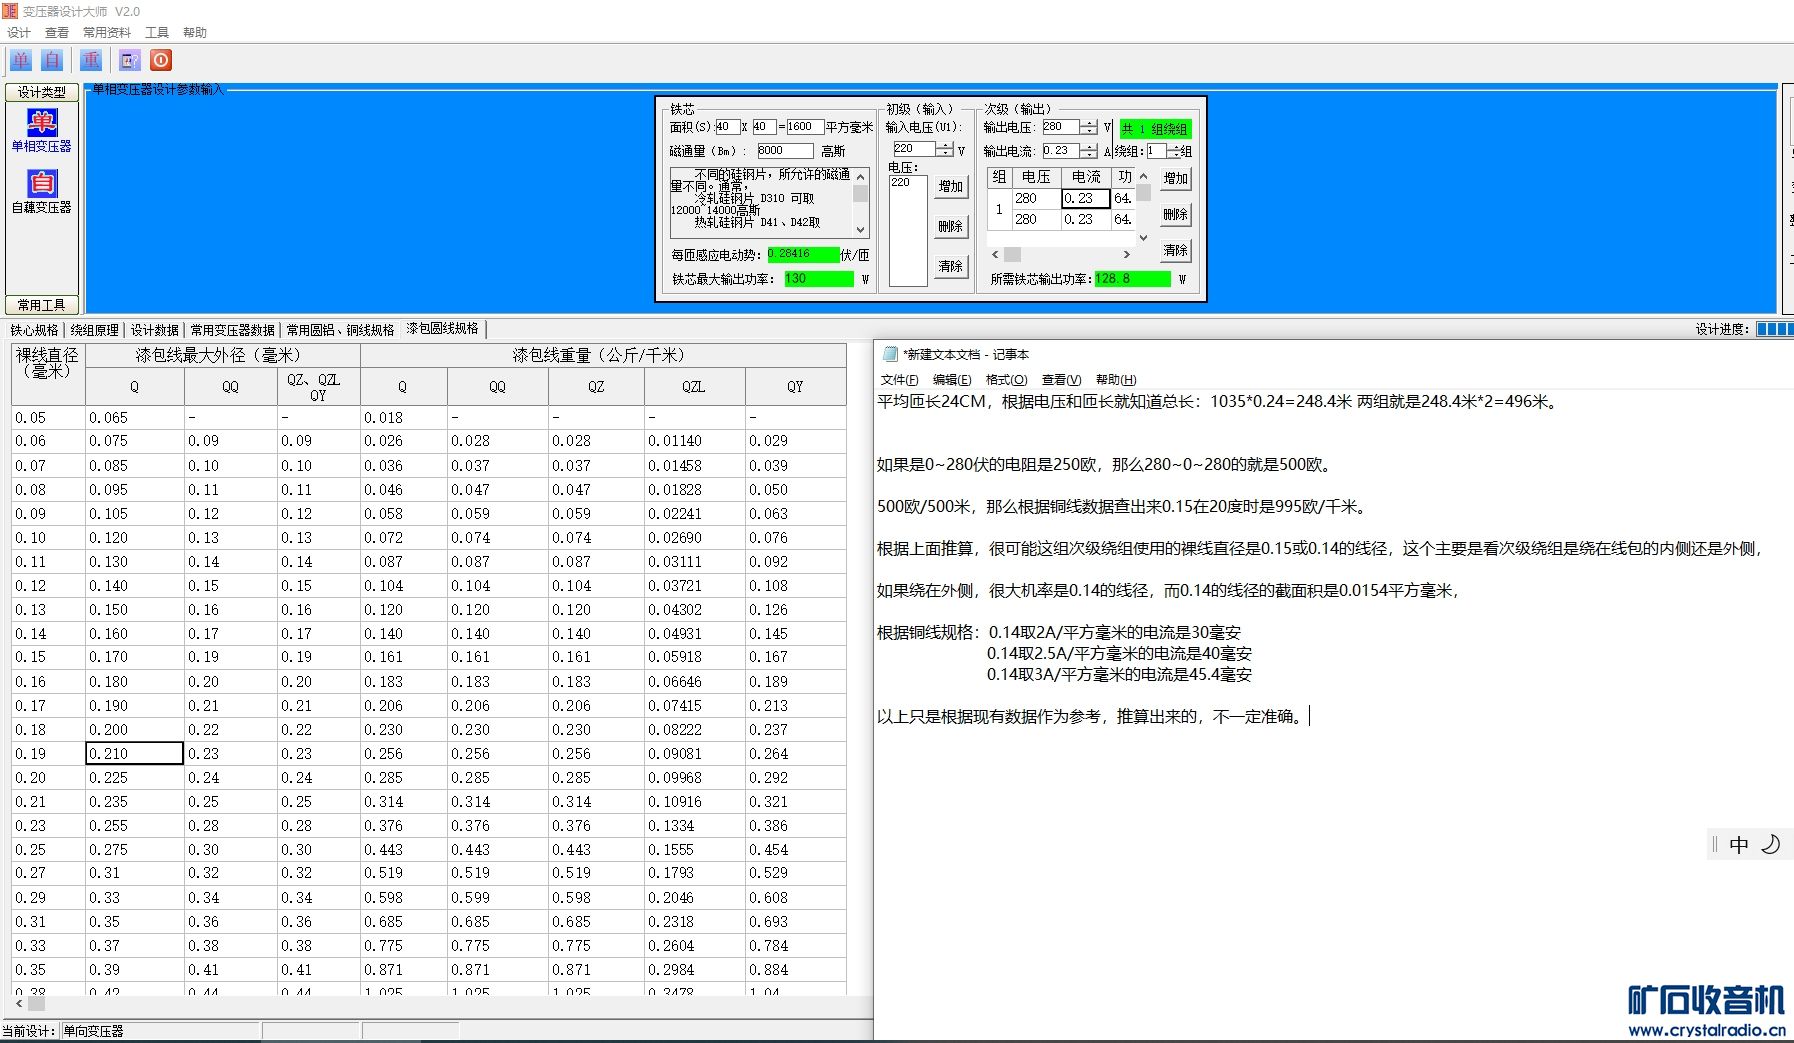Viewport: 1794px width, 1043px height.
Task: Expand the 常用工具 sidebar section
Action: coord(41,305)
